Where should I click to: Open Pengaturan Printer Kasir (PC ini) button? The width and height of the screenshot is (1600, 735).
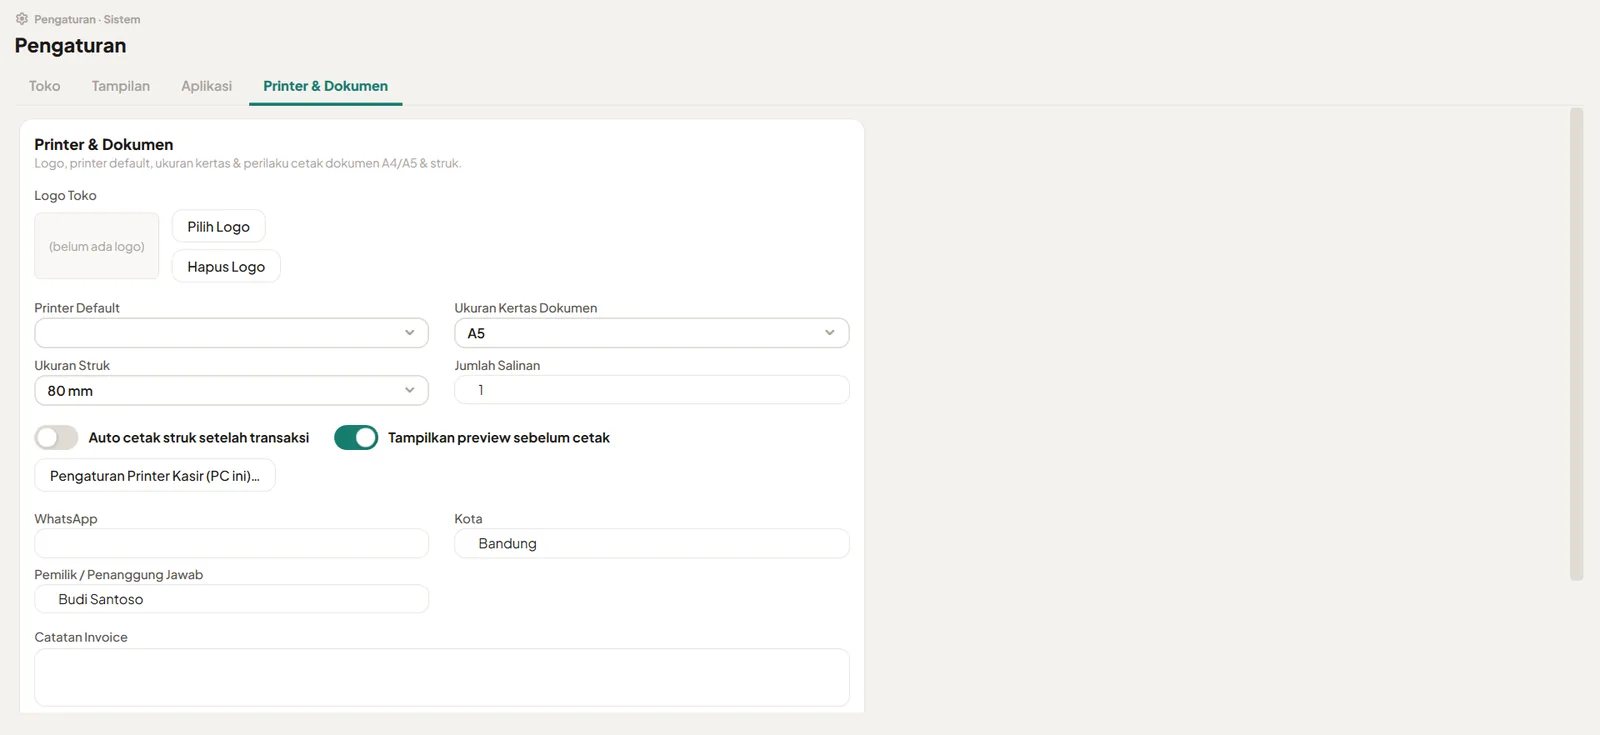(x=155, y=476)
